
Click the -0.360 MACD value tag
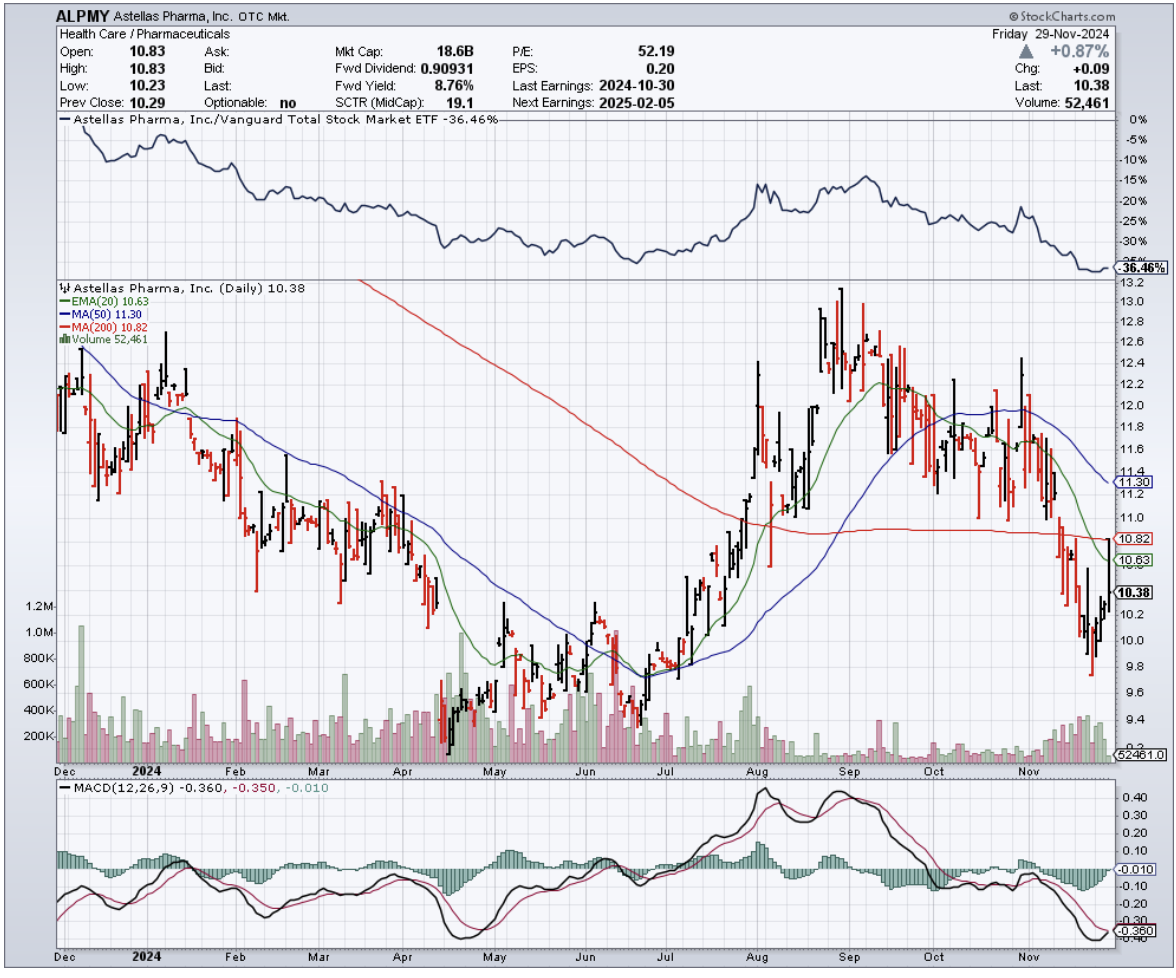pyautogui.click(x=1132, y=930)
